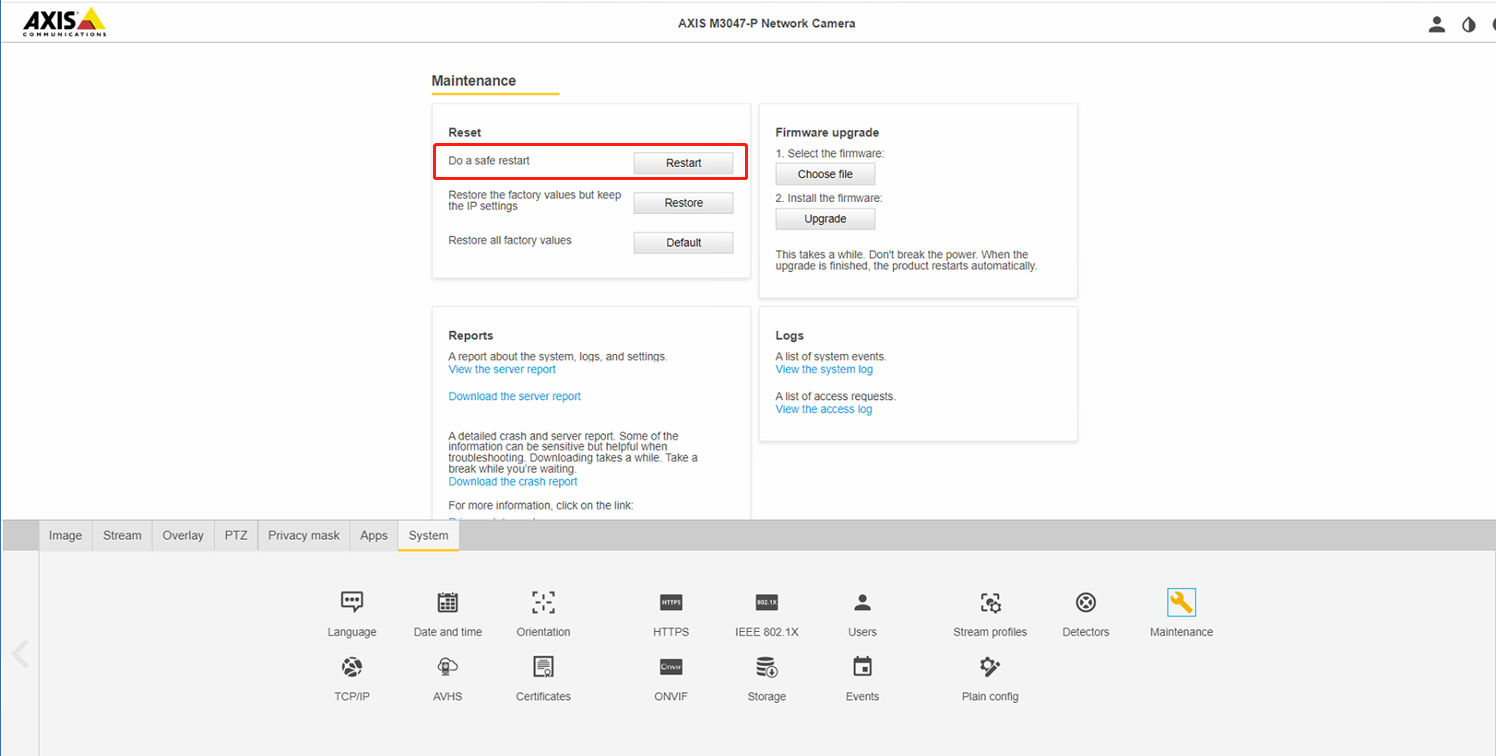Click the Maintenance page heading
This screenshot has height=756, width=1496.
coord(474,81)
